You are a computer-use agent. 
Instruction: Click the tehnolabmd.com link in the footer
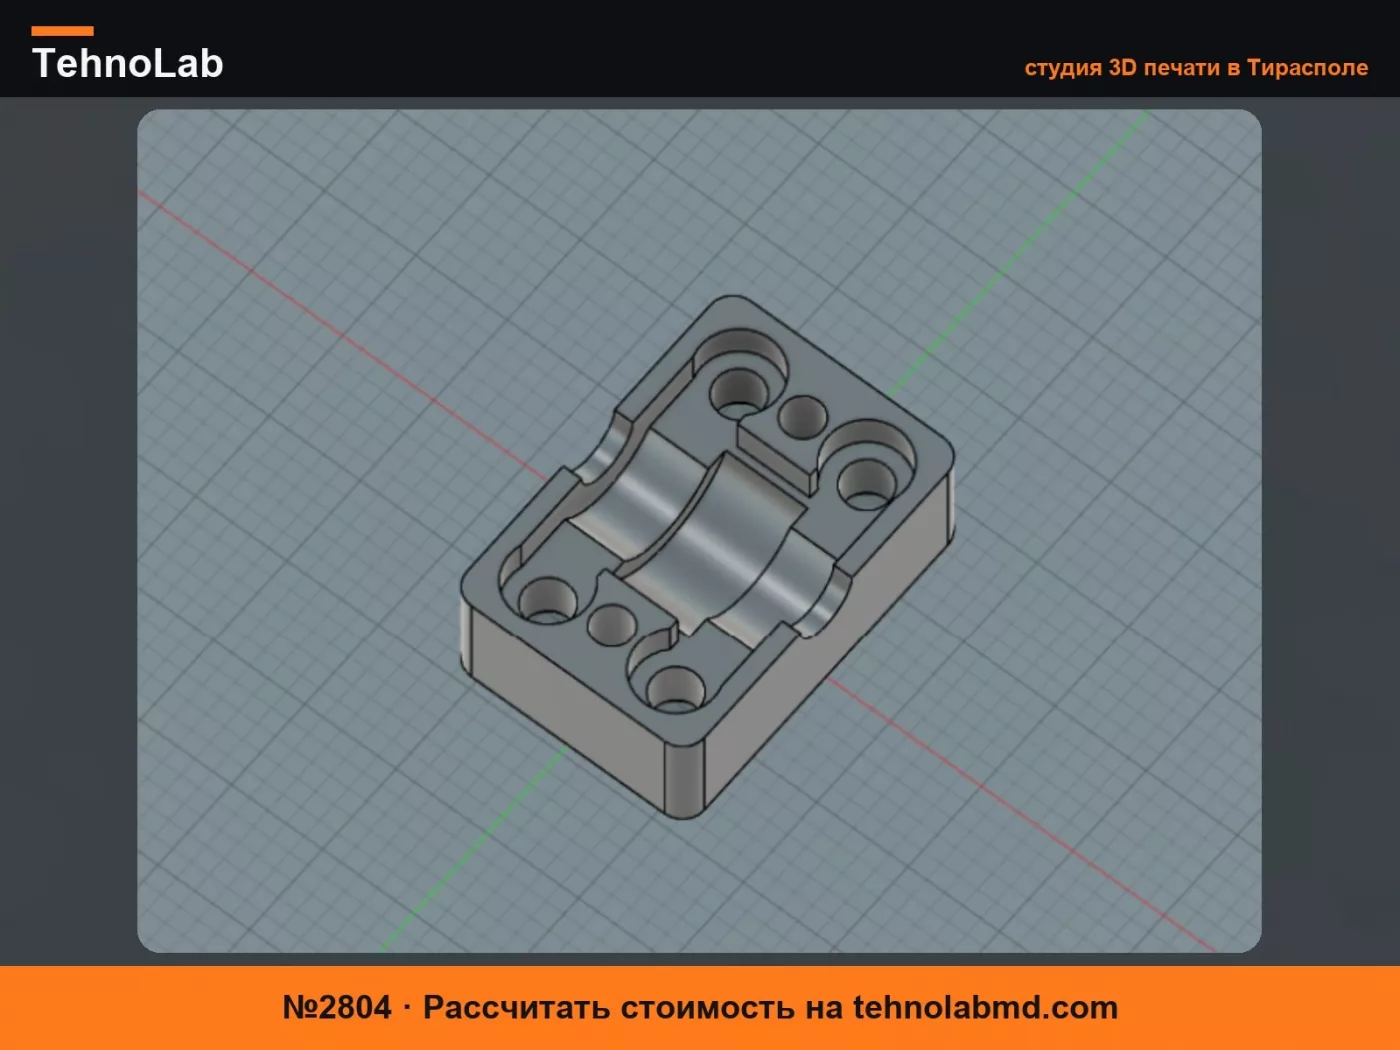[x=985, y=1007]
